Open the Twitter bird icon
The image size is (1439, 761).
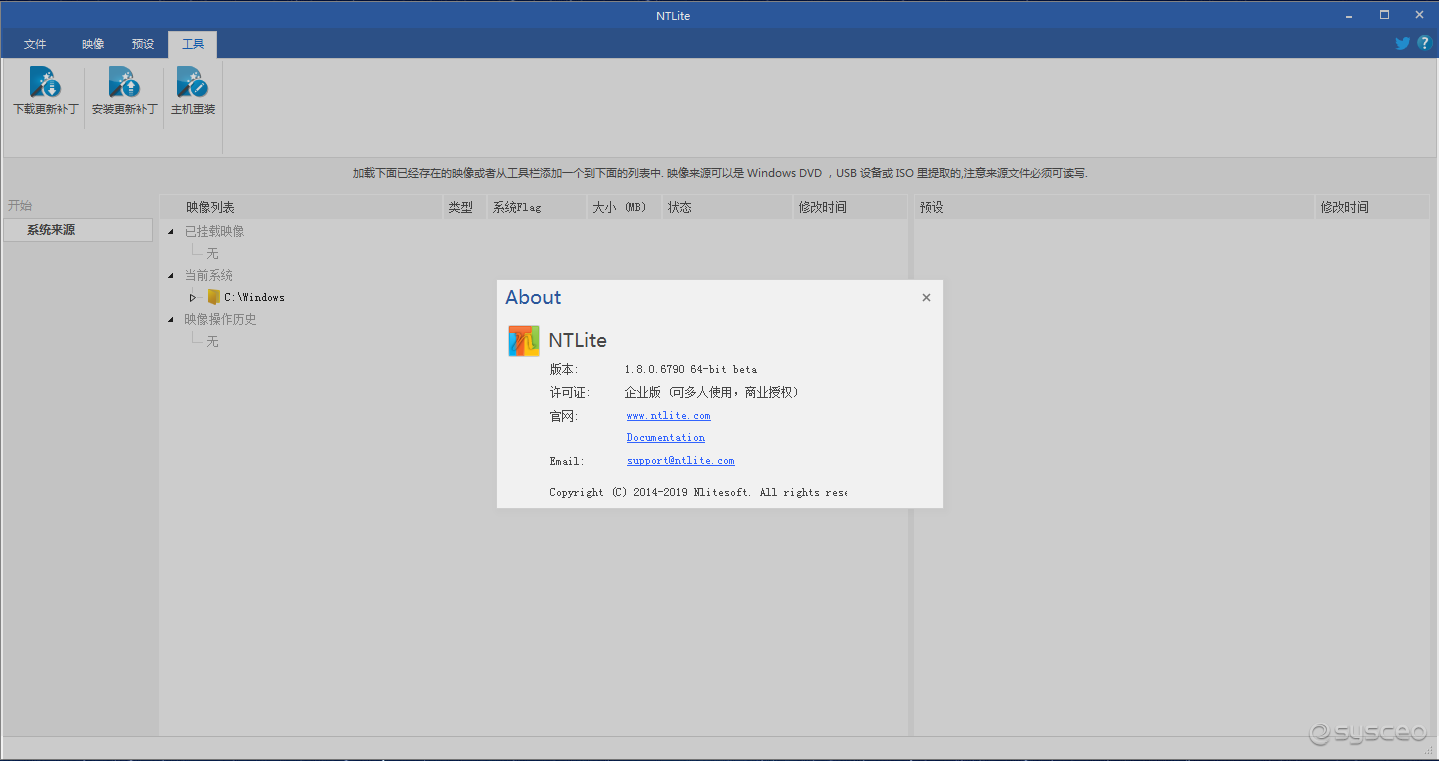pos(1402,44)
